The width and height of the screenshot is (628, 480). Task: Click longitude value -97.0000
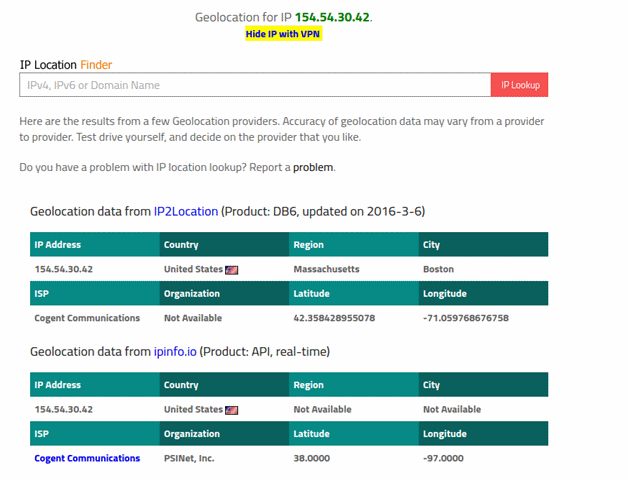tap(445, 458)
